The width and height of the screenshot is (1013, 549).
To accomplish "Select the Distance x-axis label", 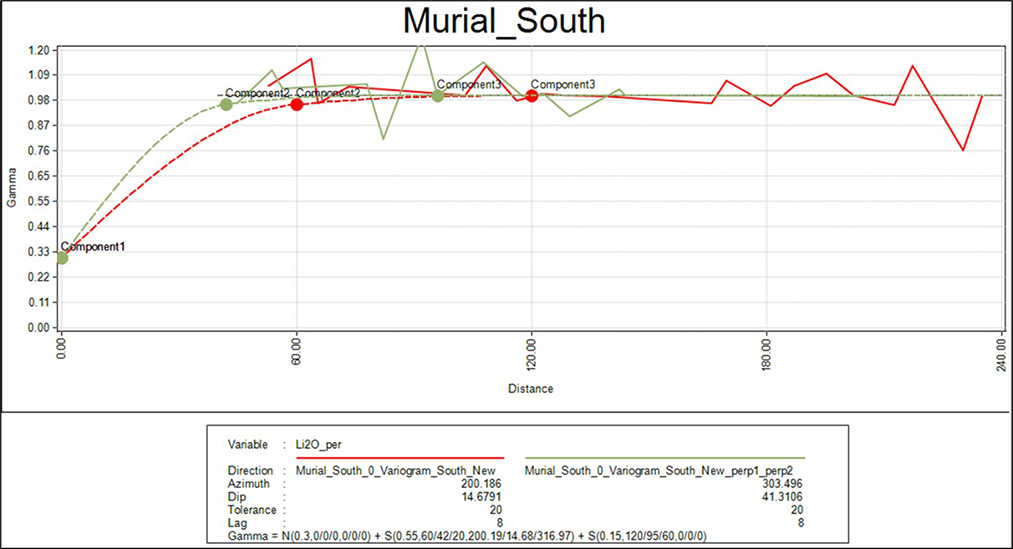I will coord(531,388).
